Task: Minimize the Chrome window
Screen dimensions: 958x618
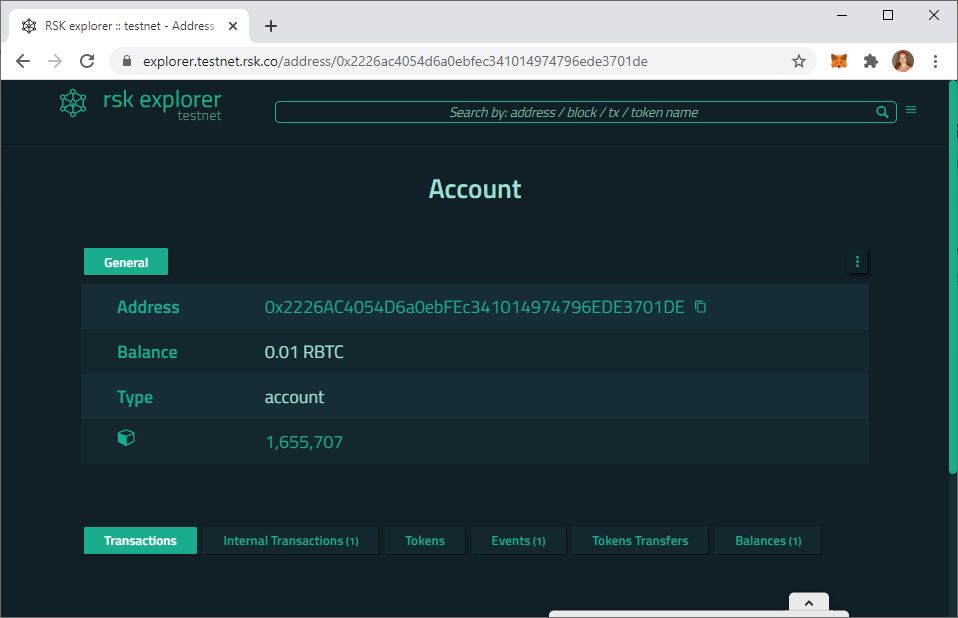Action: (x=842, y=15)
